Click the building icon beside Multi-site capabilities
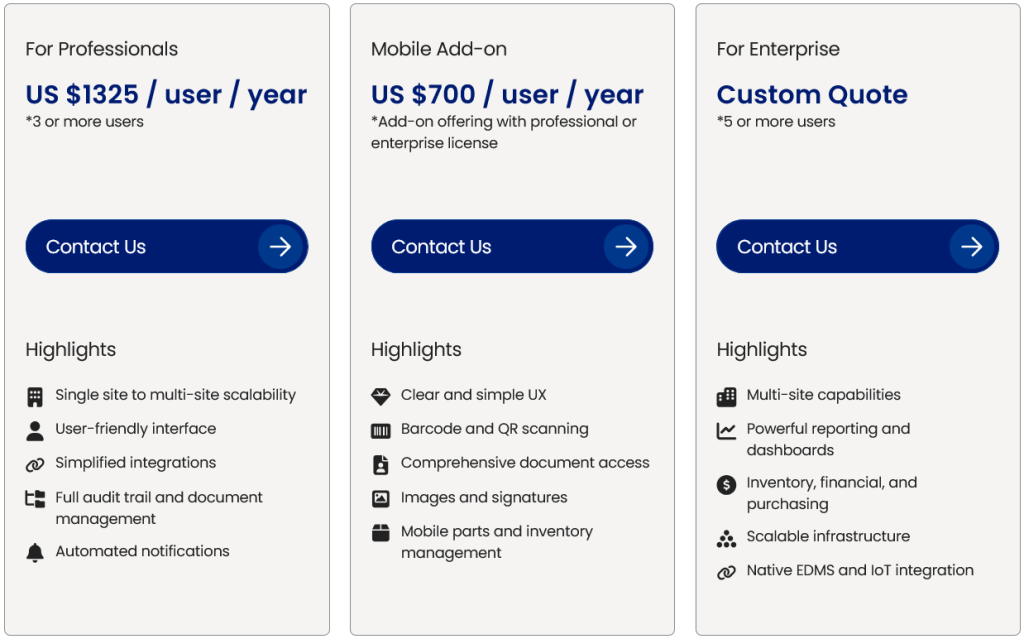 [x=727, y=395]
